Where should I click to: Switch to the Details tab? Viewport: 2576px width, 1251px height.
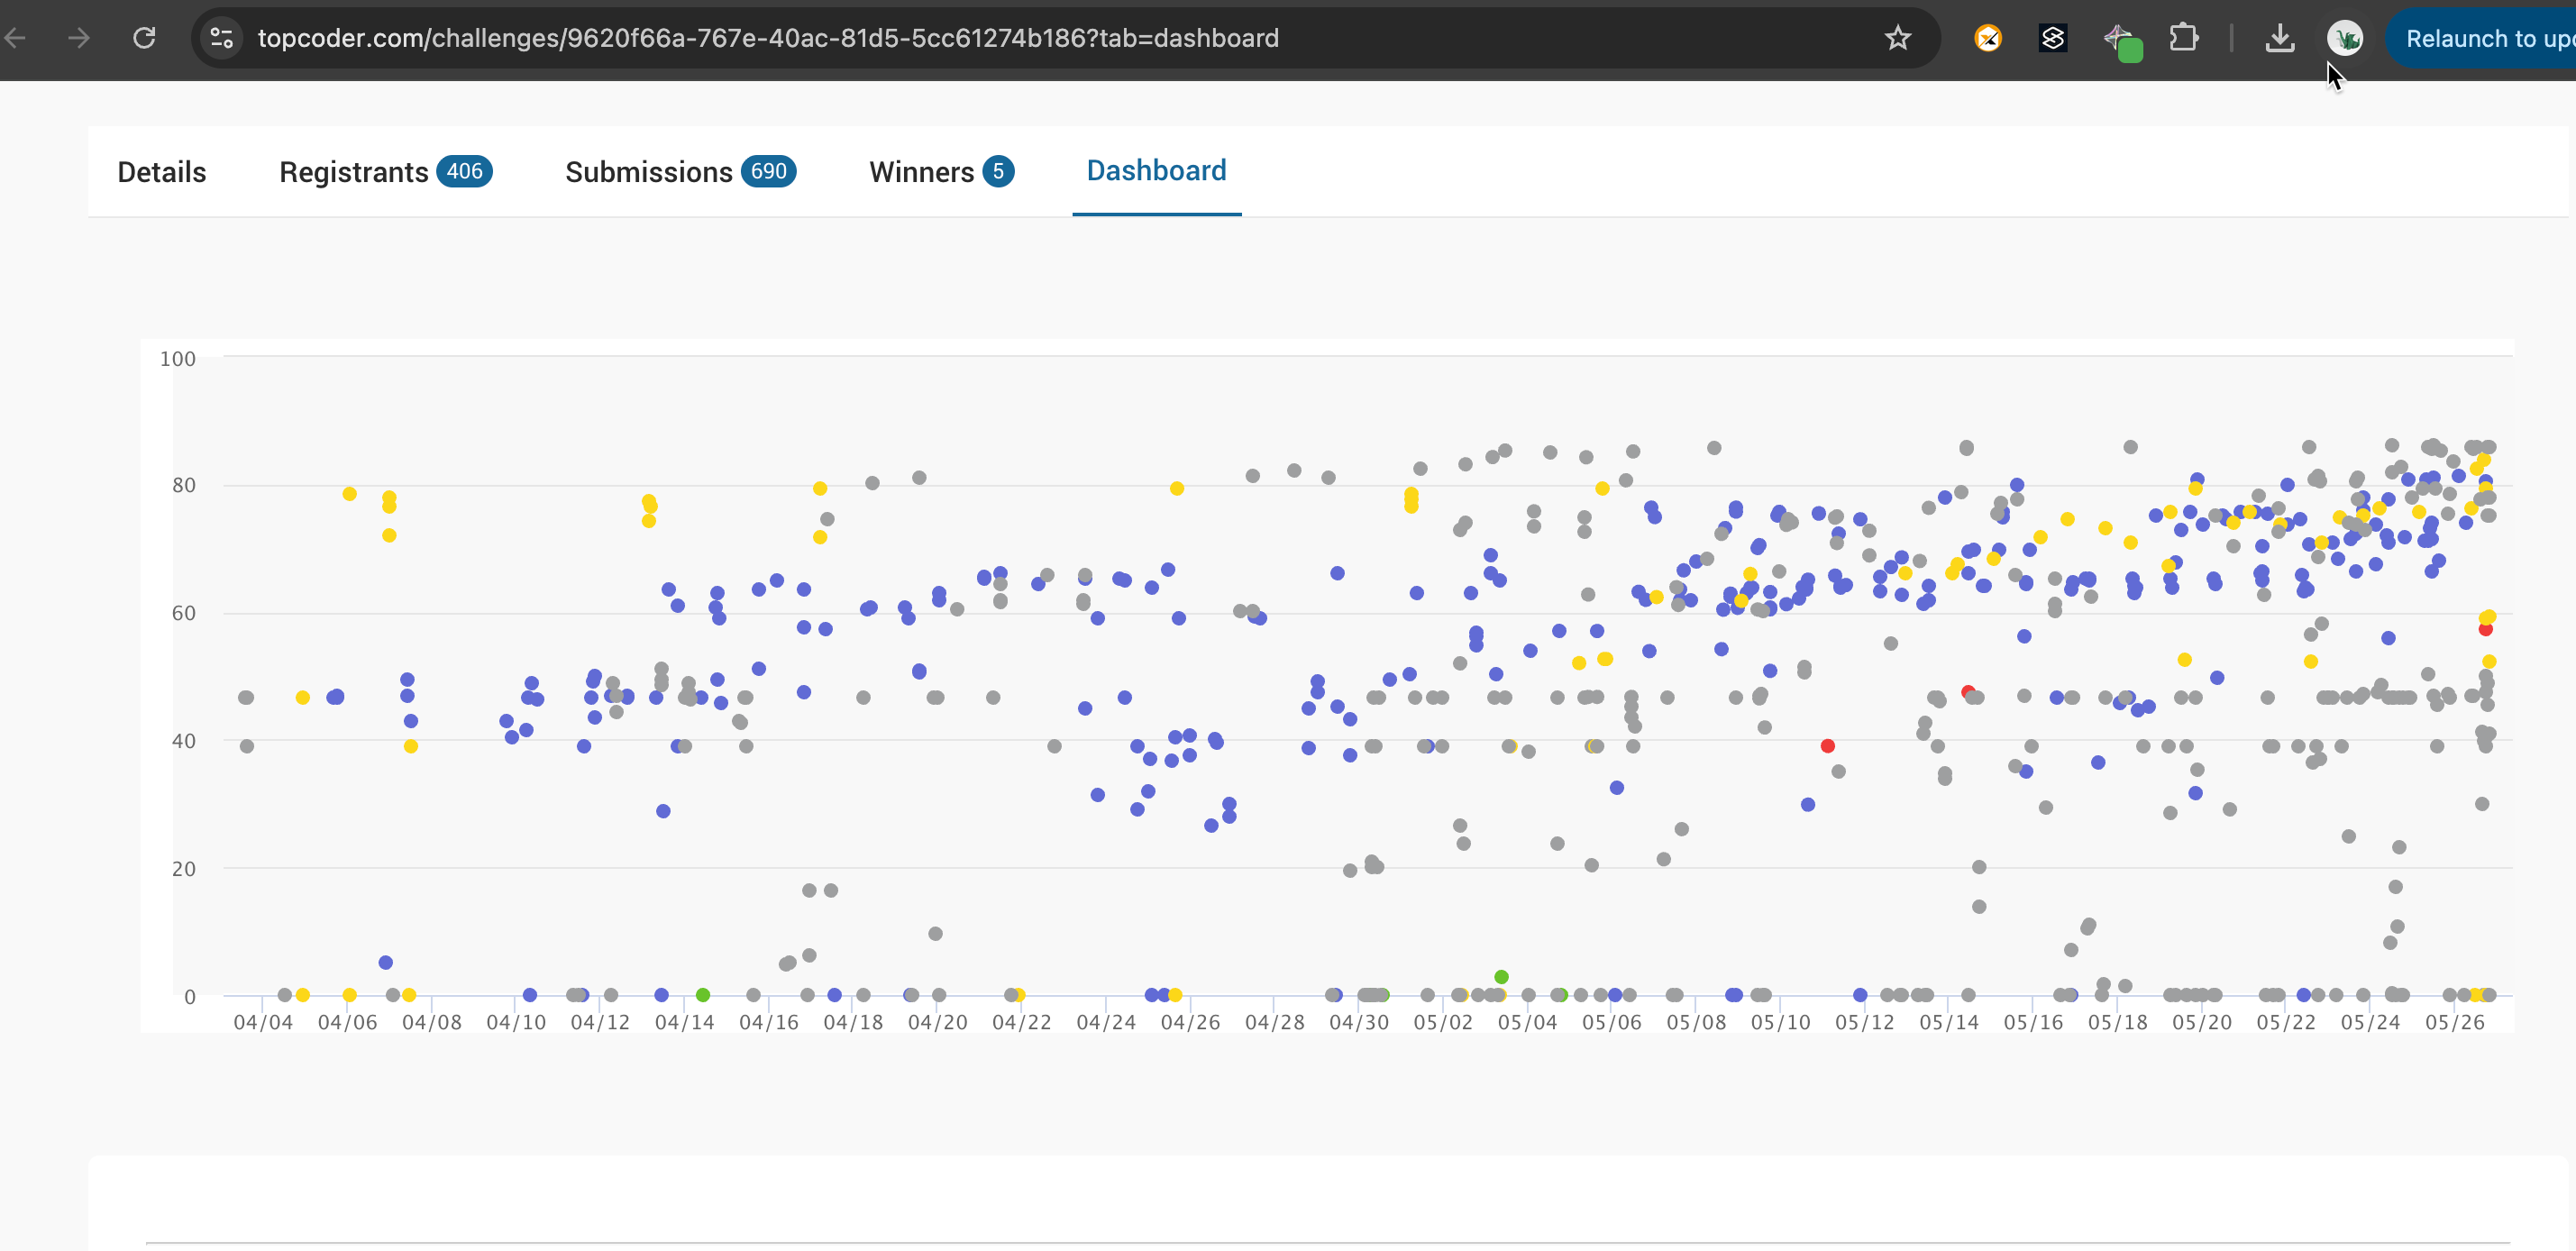(x=162, y=172)
